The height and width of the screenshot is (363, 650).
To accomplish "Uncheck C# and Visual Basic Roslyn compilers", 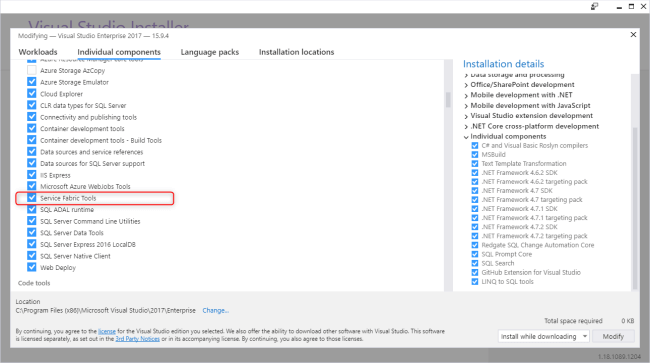I will pyautogui.click(x=475, y=145).
